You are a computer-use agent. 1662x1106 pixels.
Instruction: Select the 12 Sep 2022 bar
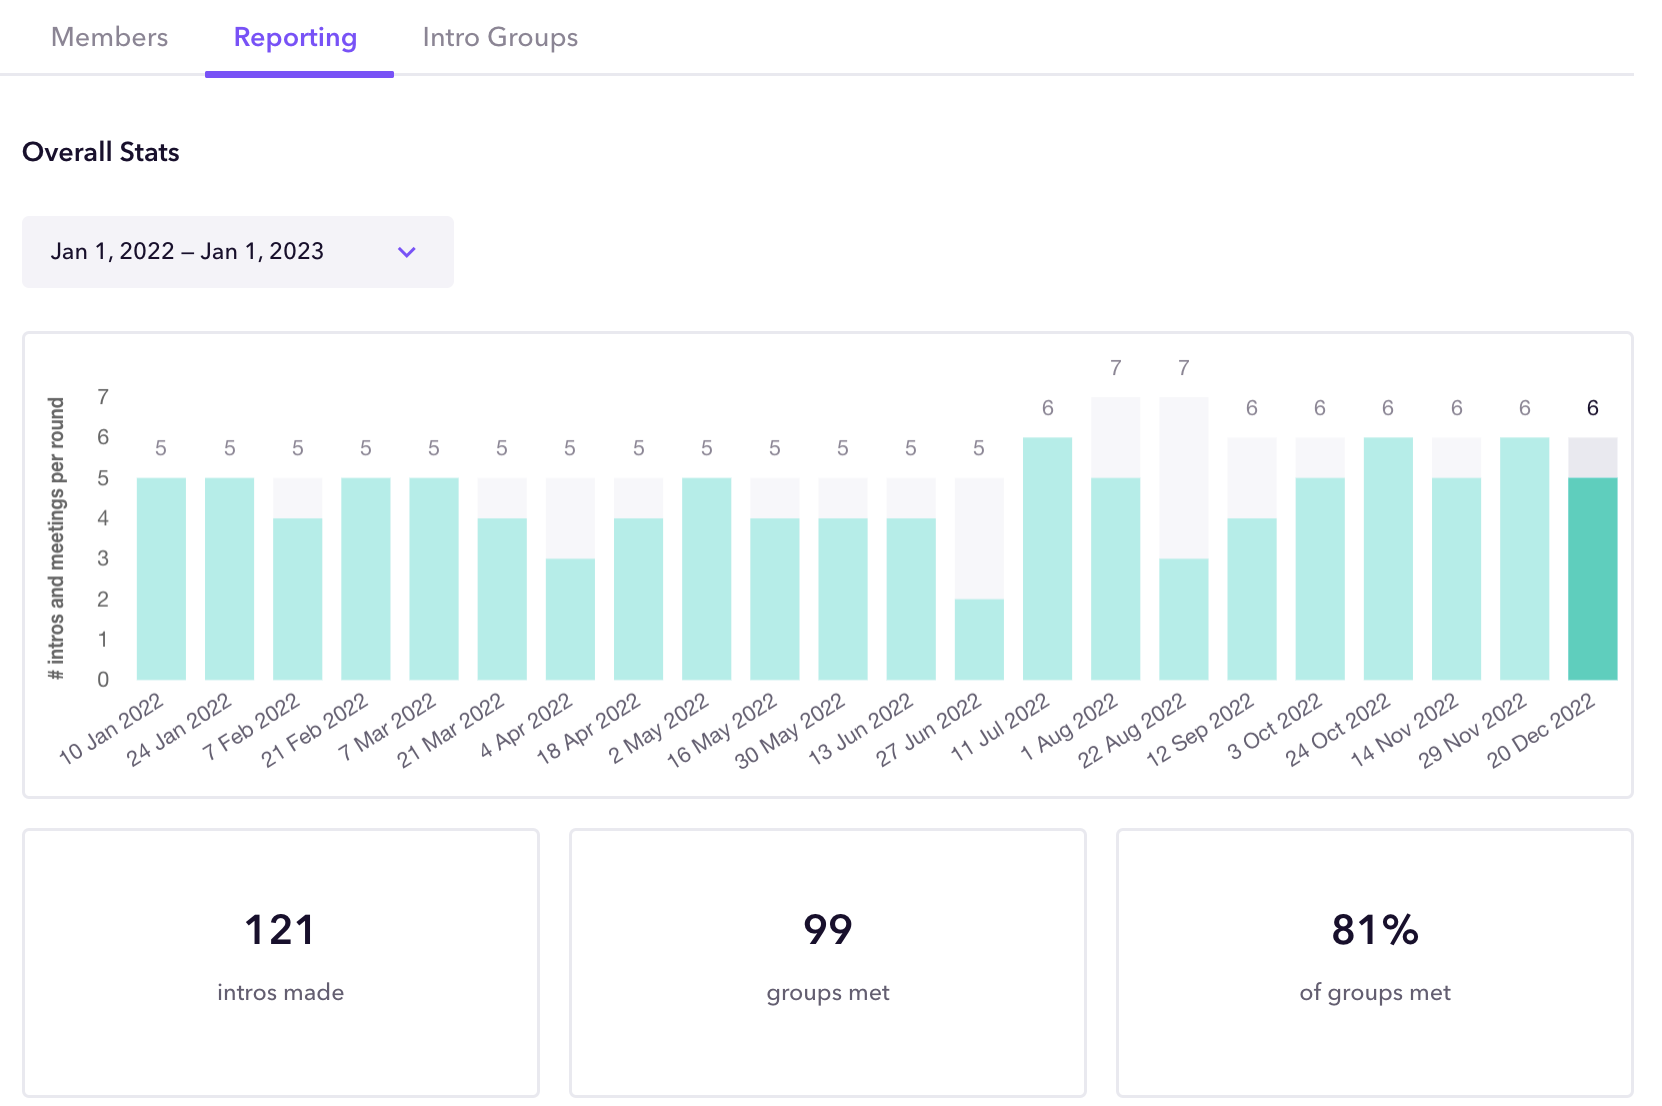point(1252,559)
